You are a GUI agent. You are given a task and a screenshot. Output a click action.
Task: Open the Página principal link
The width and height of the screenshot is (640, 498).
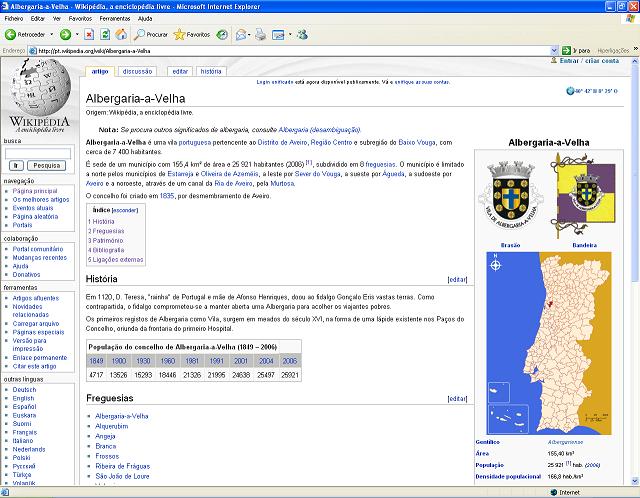(35, 191)
